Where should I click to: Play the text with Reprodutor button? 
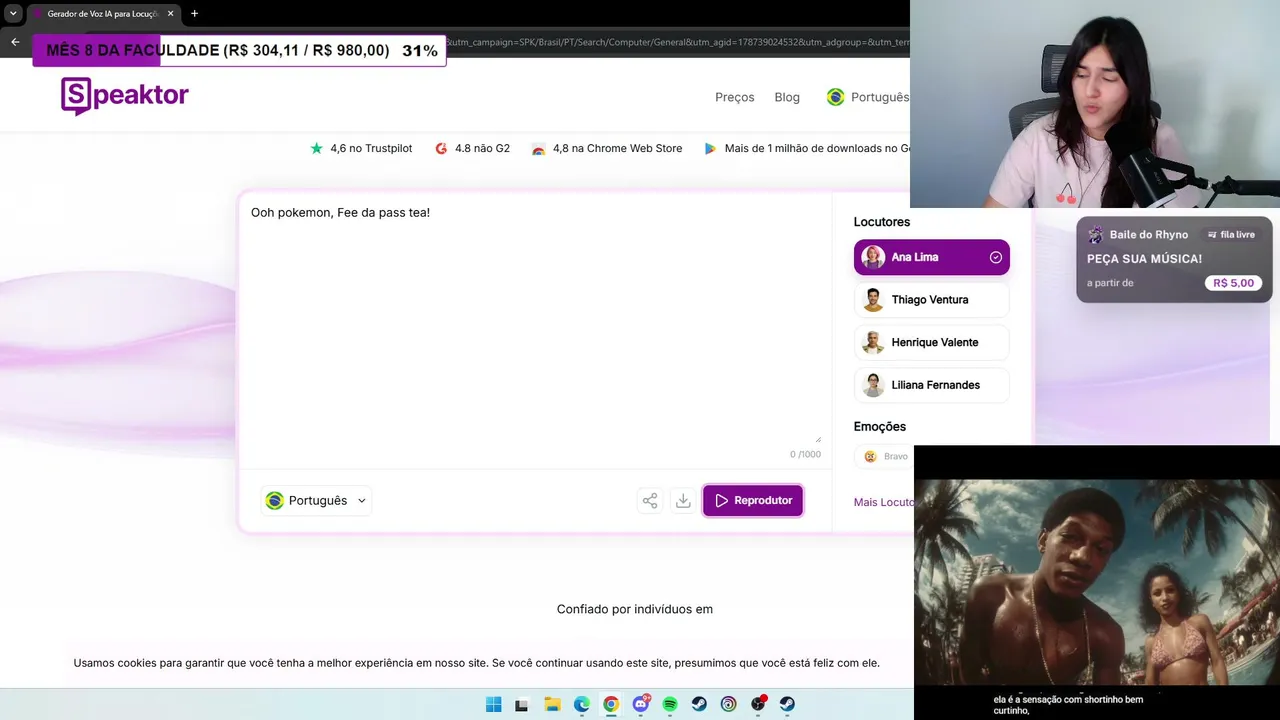pyautogui.click(x=753, y=500)
